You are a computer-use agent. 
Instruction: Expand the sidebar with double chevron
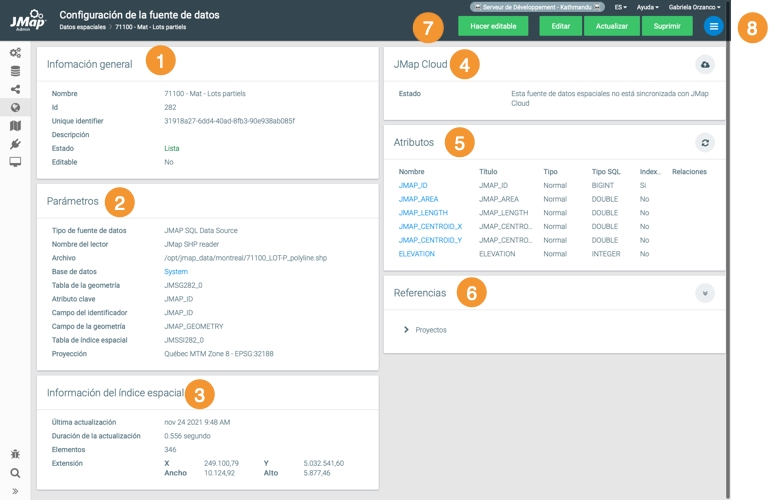click(15, 491)
